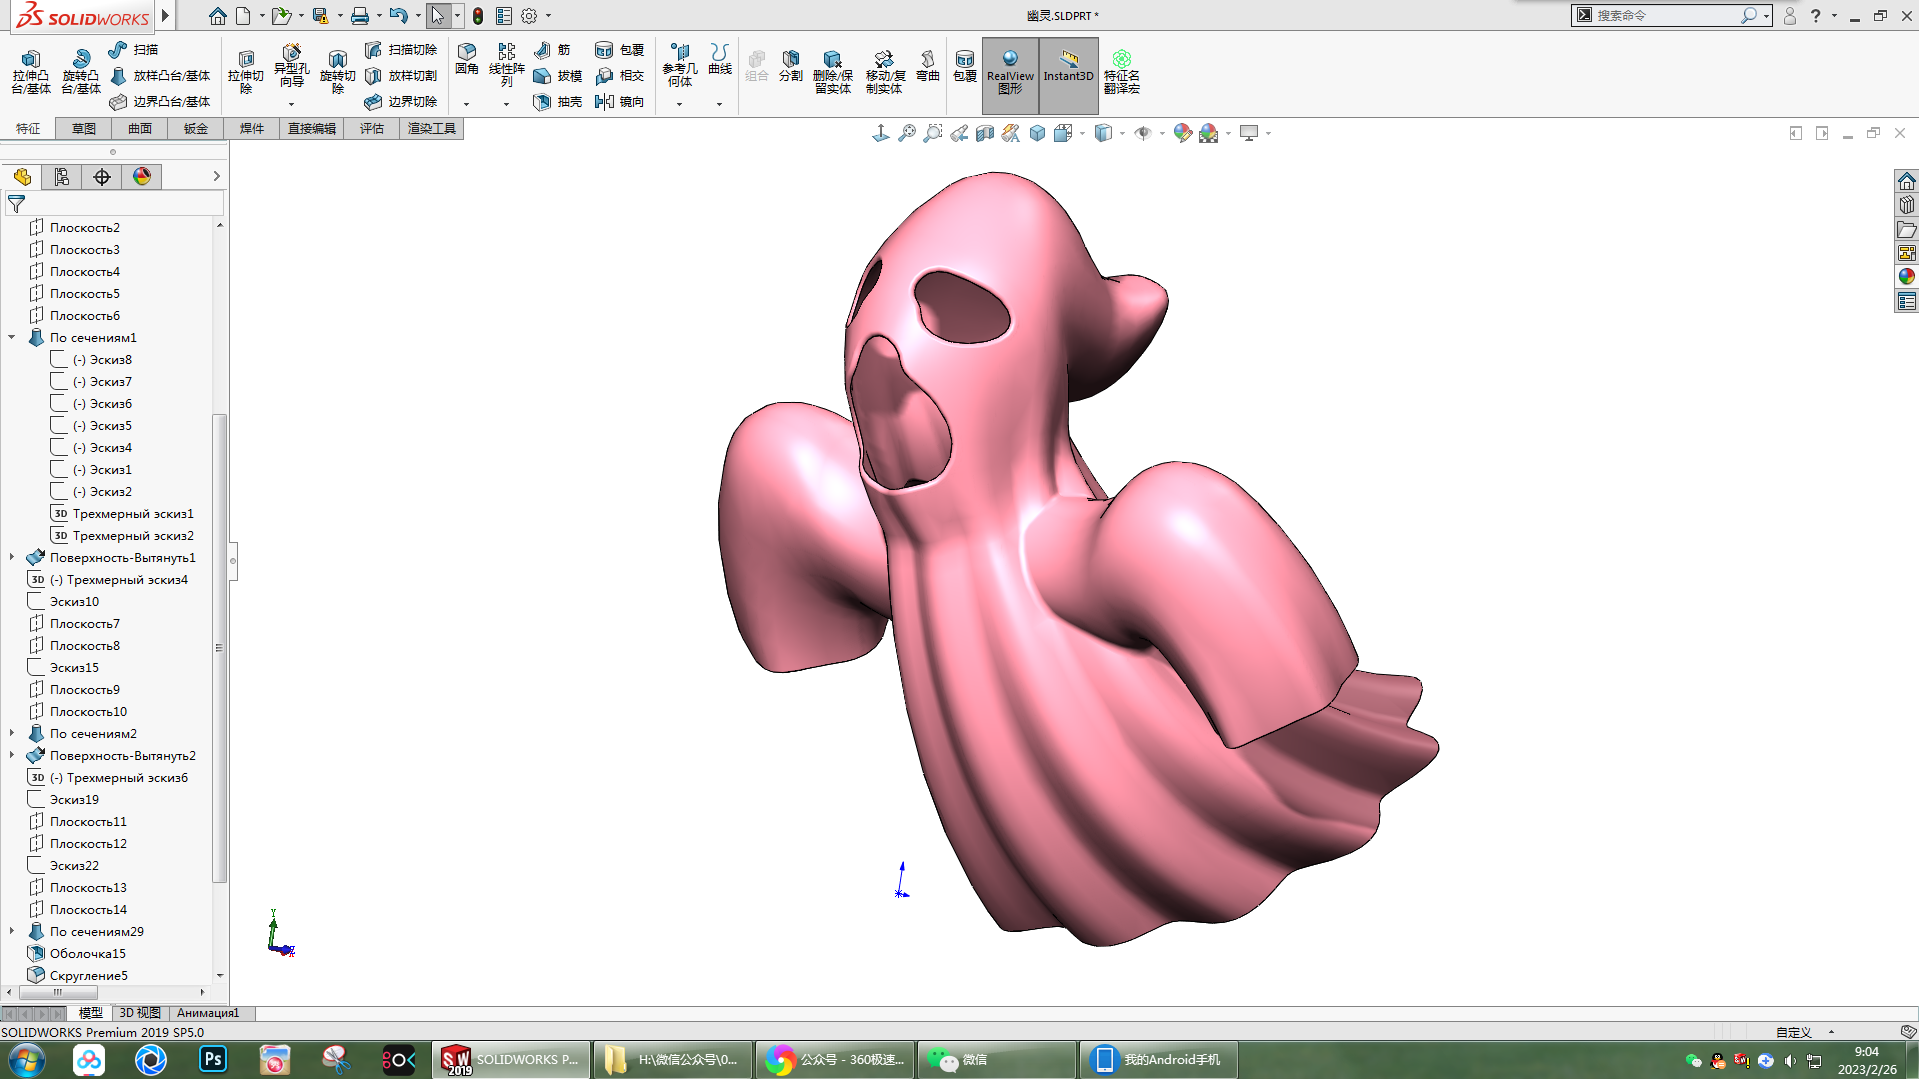
Task: Open the Curves 曲线 dropdown arrow
Action: tap(720, 104)
